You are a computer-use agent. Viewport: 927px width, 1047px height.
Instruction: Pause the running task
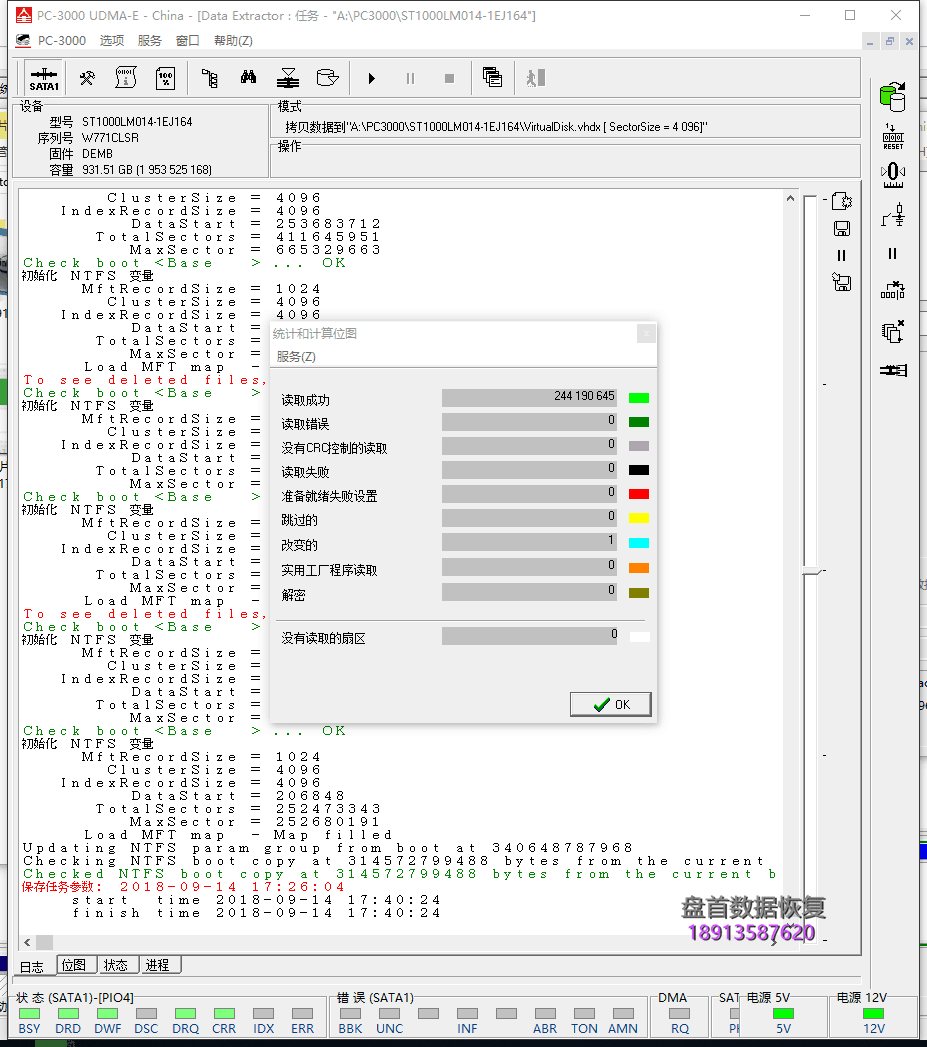pos(410,77)
